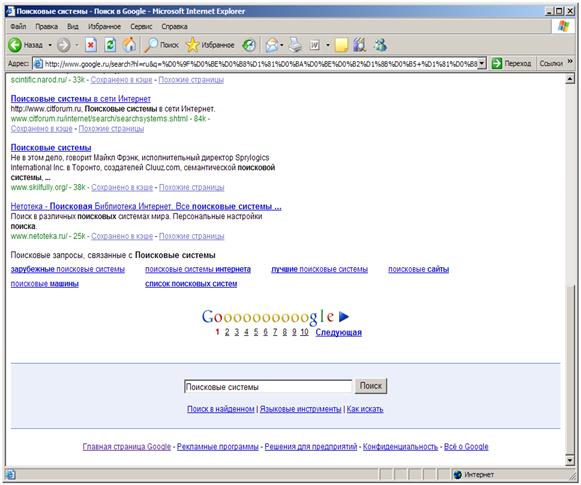
Task: Open the Сервис menu
Action: [x=141, y=27]
